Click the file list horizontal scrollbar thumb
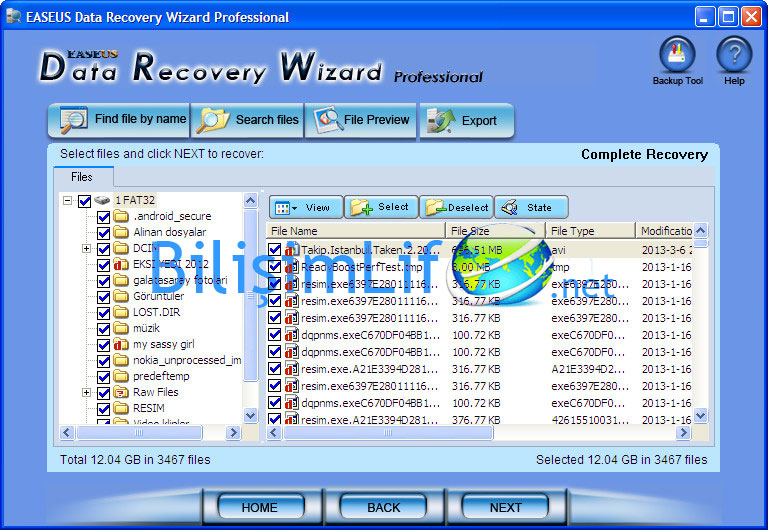 388,433
